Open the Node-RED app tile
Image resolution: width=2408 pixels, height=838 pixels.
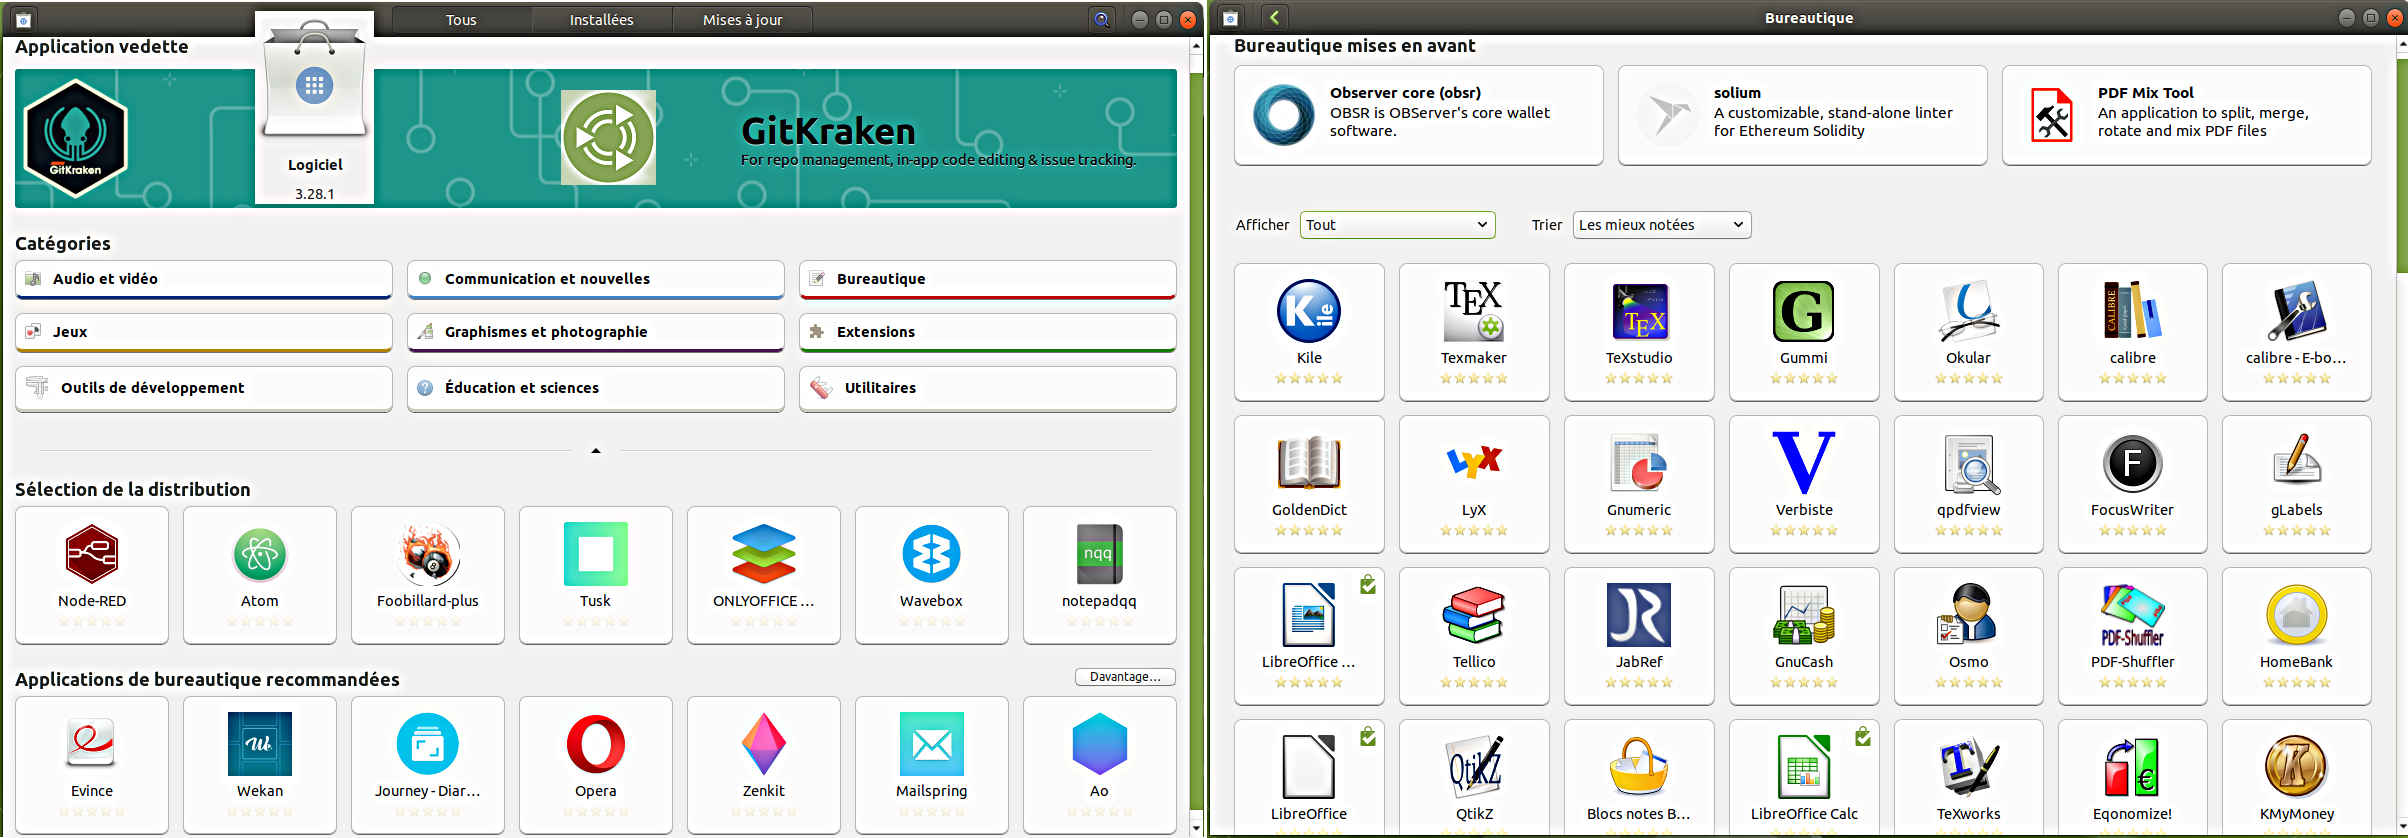click(x=92, y=575)
